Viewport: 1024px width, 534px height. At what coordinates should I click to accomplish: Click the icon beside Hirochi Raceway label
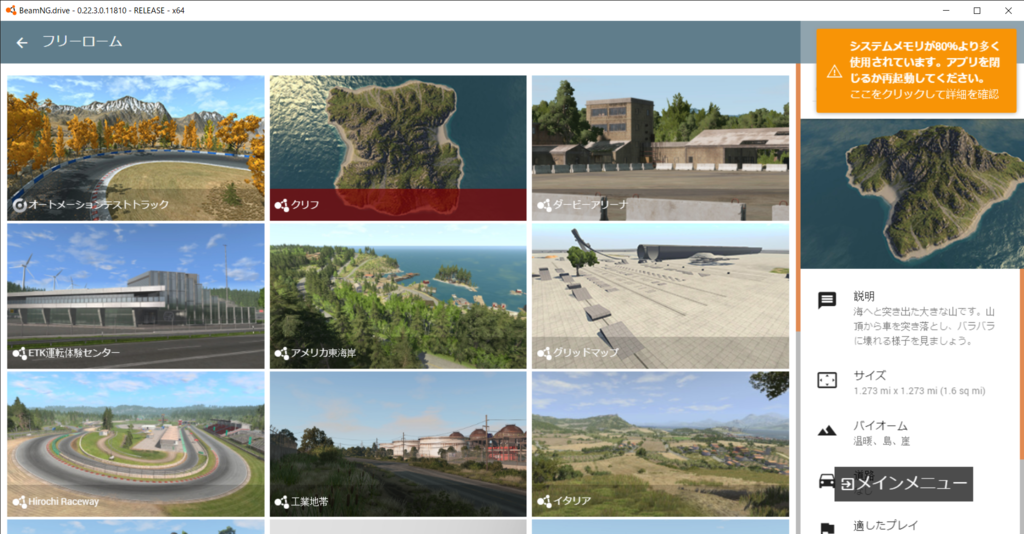pos(19,501)
